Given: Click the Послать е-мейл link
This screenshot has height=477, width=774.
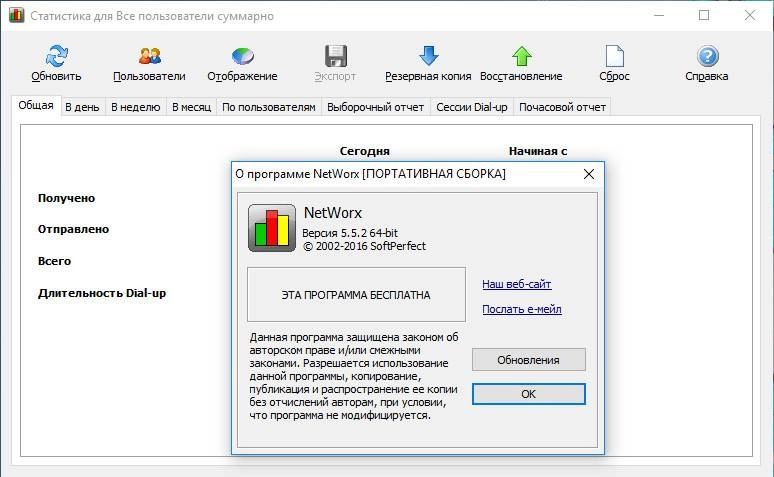Looking at the screenshot, I should click(x=522, y=309).
